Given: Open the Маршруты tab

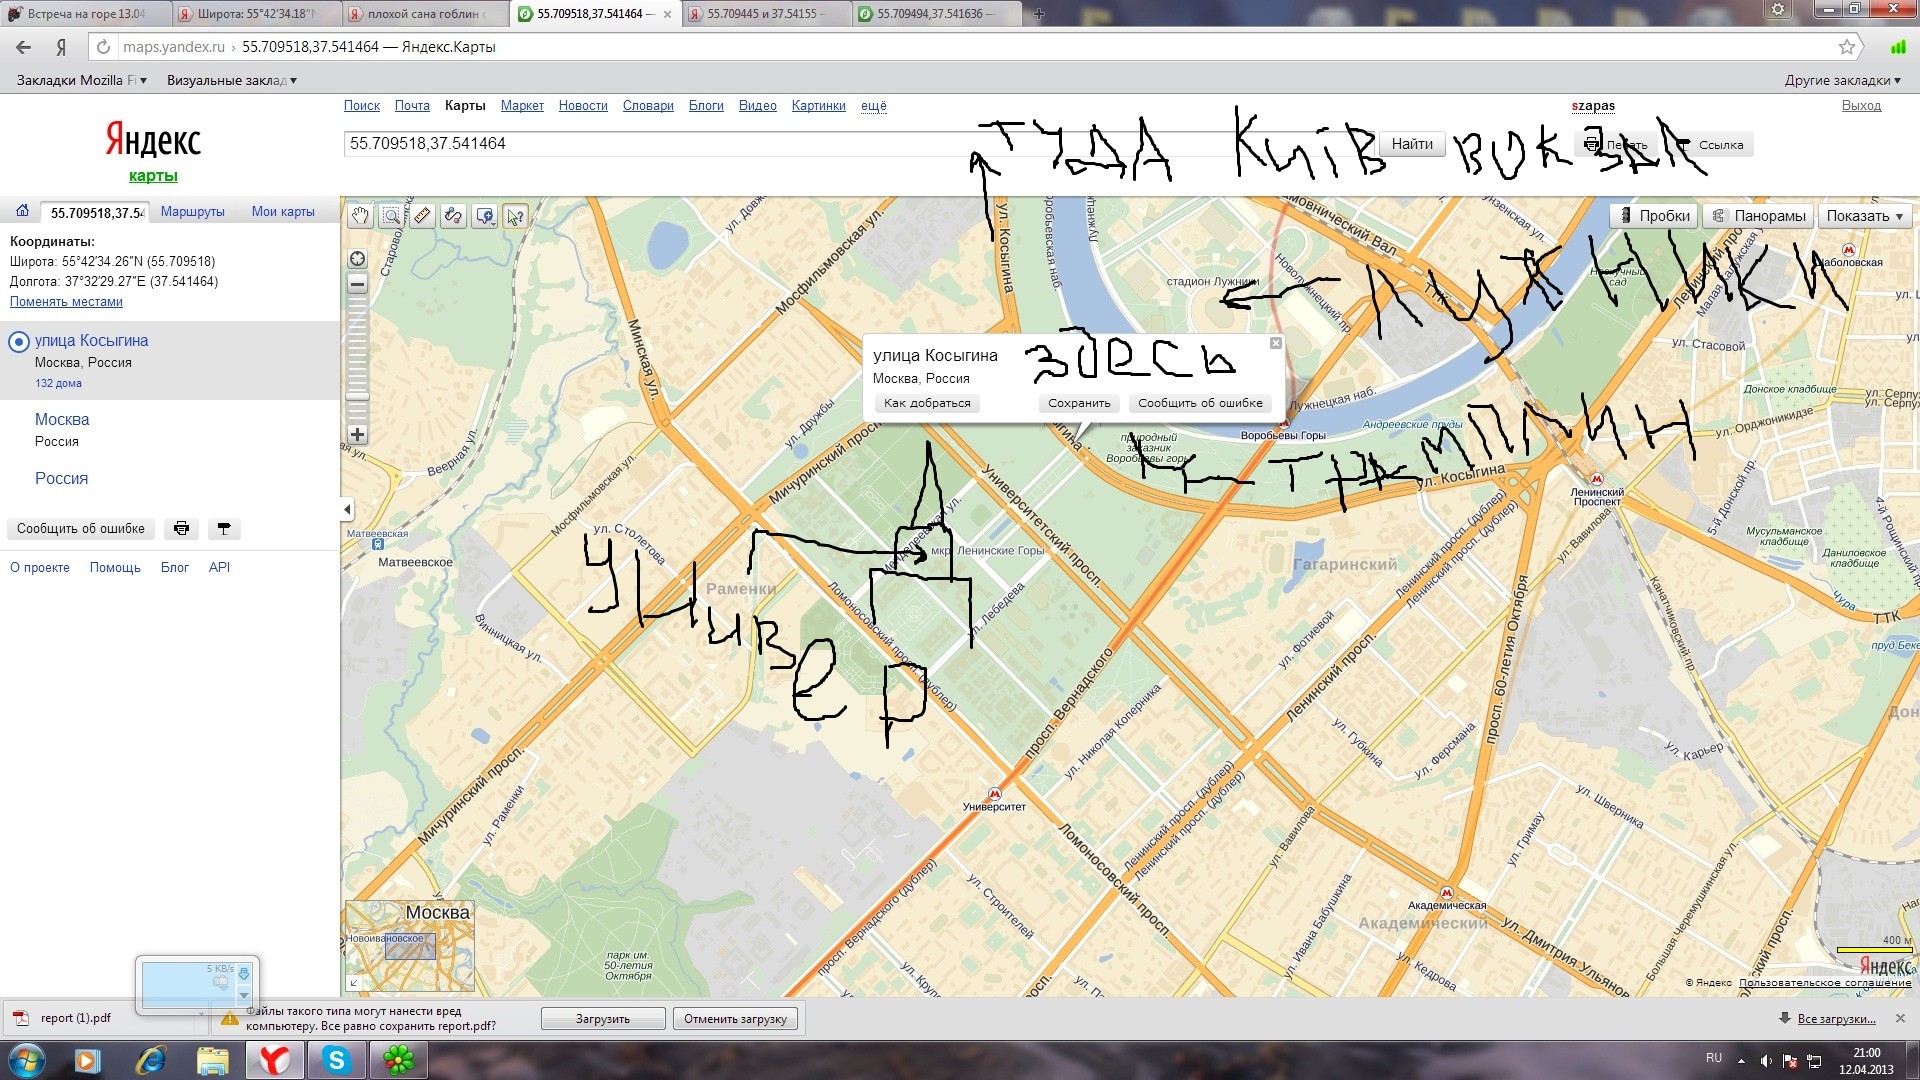Looking at the screenshot, I should click(193, 212).
